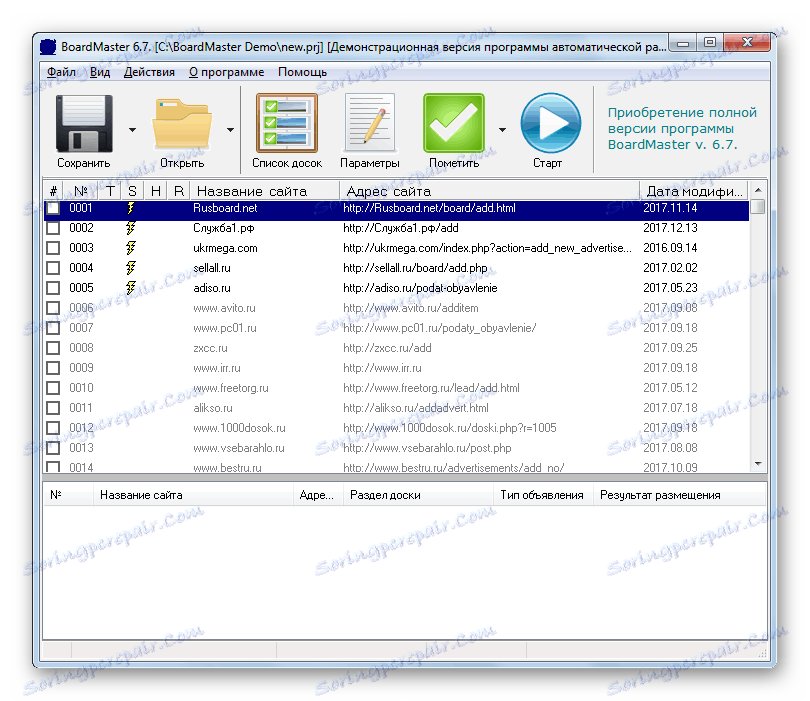Tick the checkbox for row 0001 Rusboard.net
The image size is (810, 701).
(53, 208)
